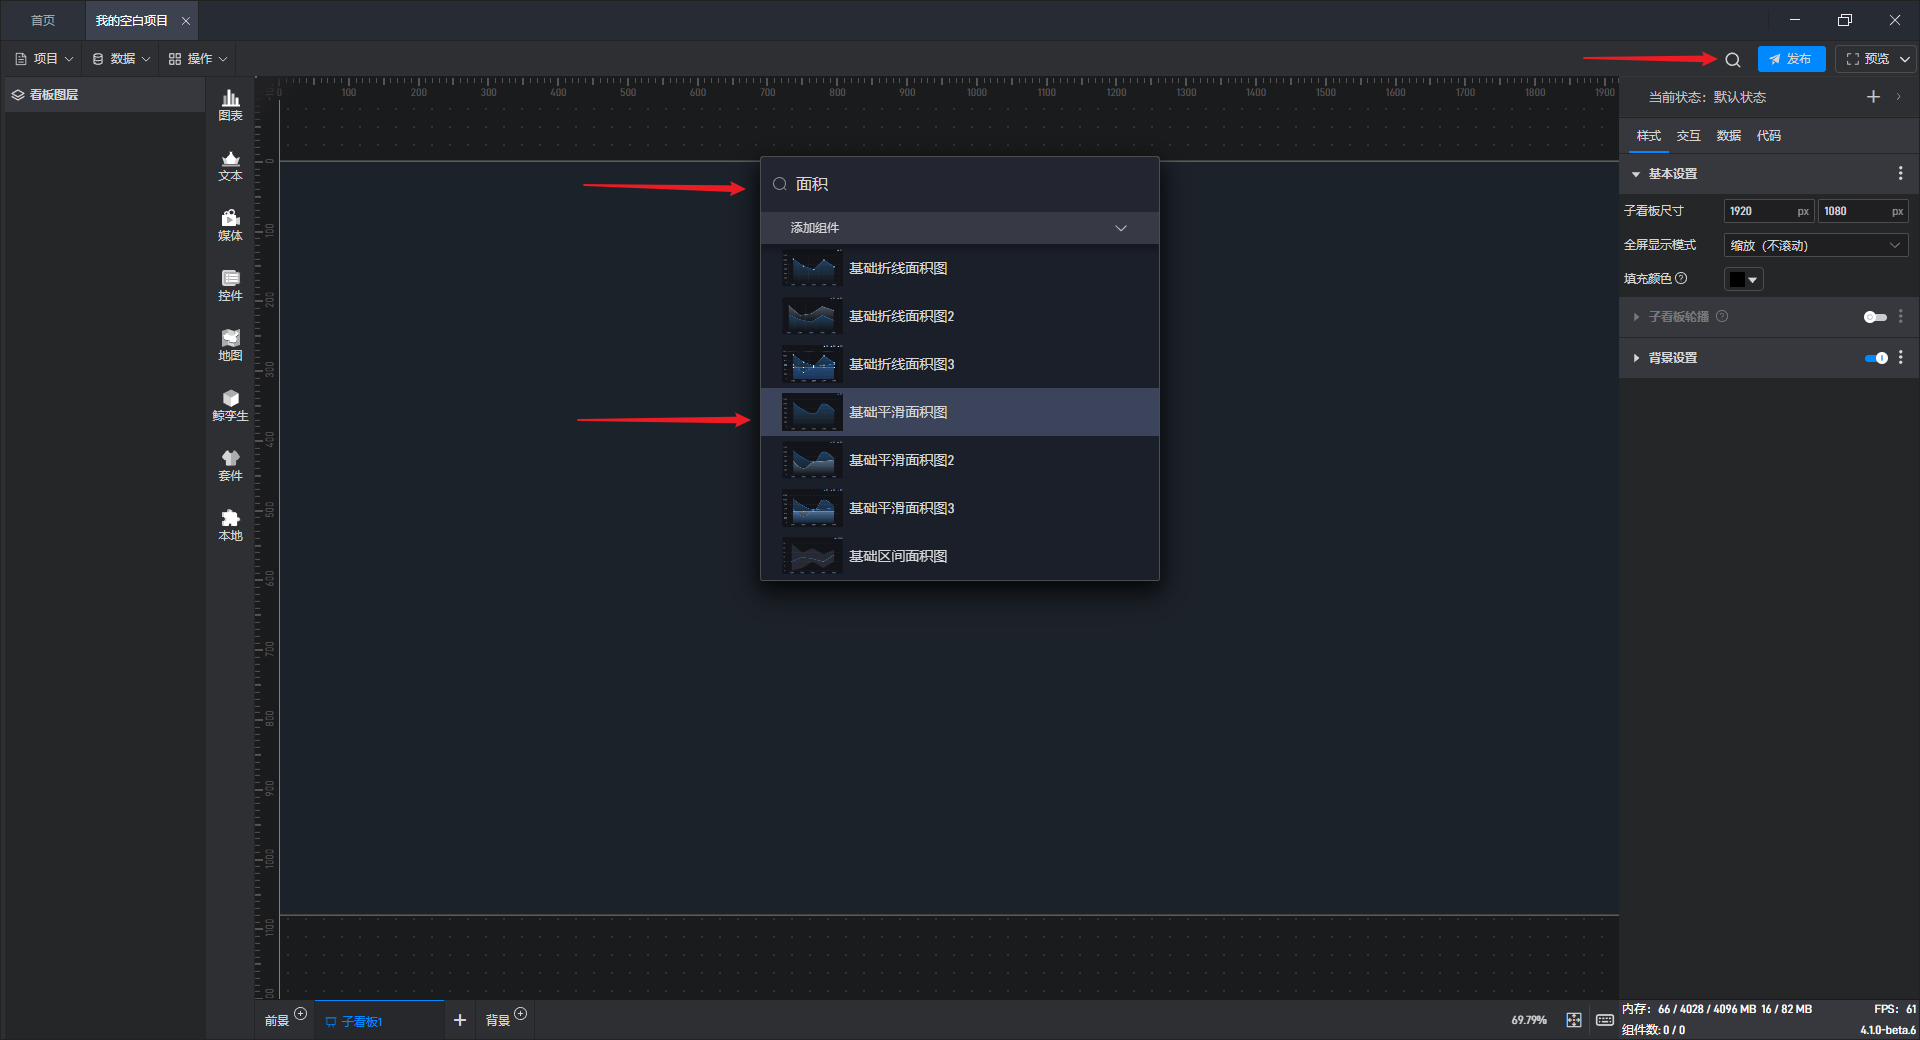The height and width of the screenshot is (1040, 1920).
Task: Click the help icon next to 子看板轮播
Action: click(1722, 317)
